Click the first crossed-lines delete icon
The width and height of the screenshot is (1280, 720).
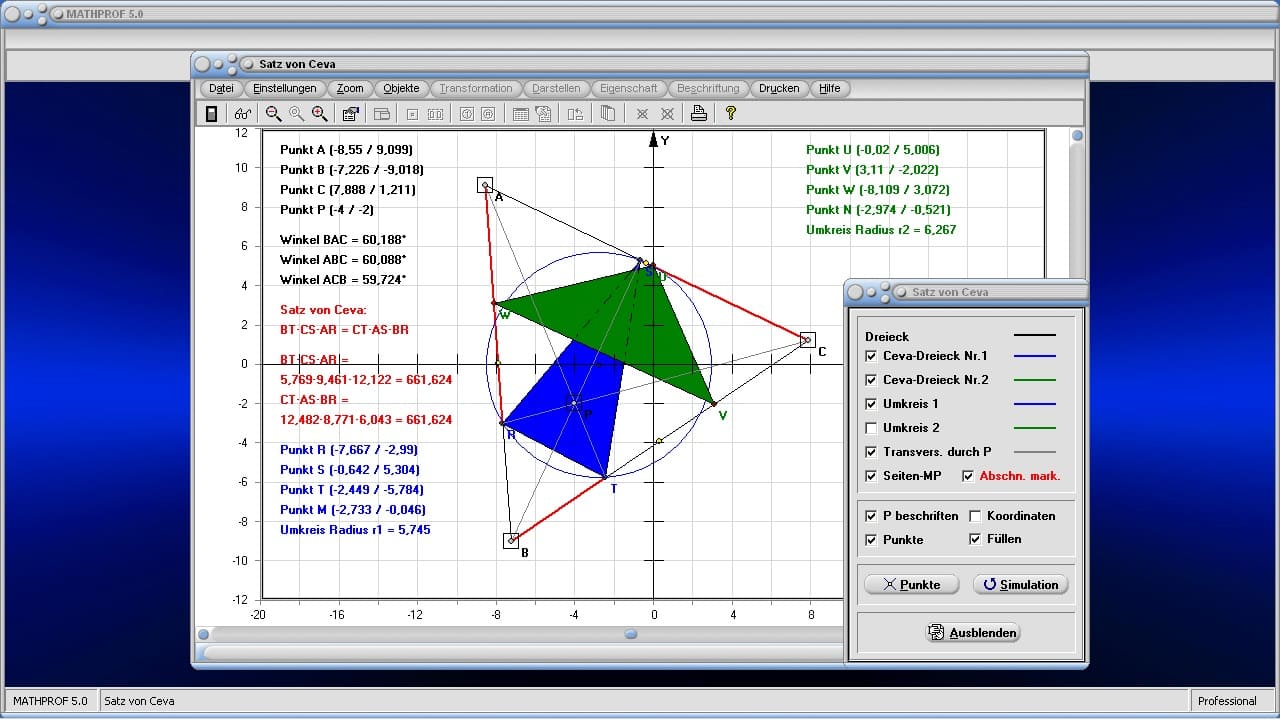pos(642,114)
